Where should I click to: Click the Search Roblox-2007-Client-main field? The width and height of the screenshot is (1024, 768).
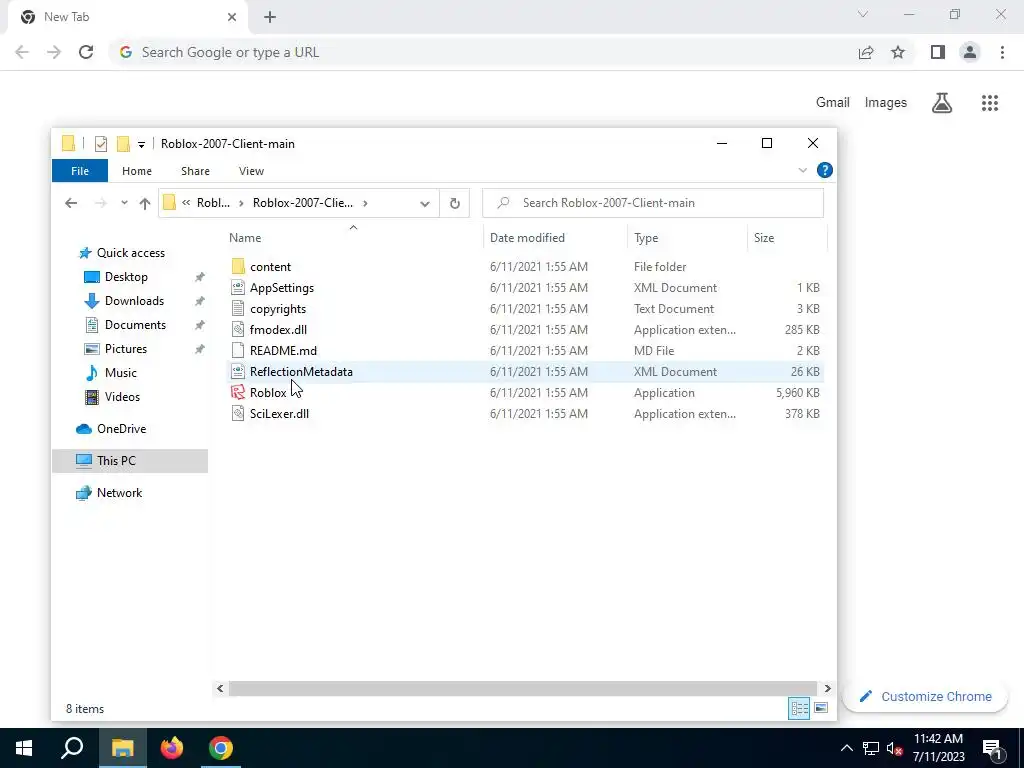tap(653, 203)
